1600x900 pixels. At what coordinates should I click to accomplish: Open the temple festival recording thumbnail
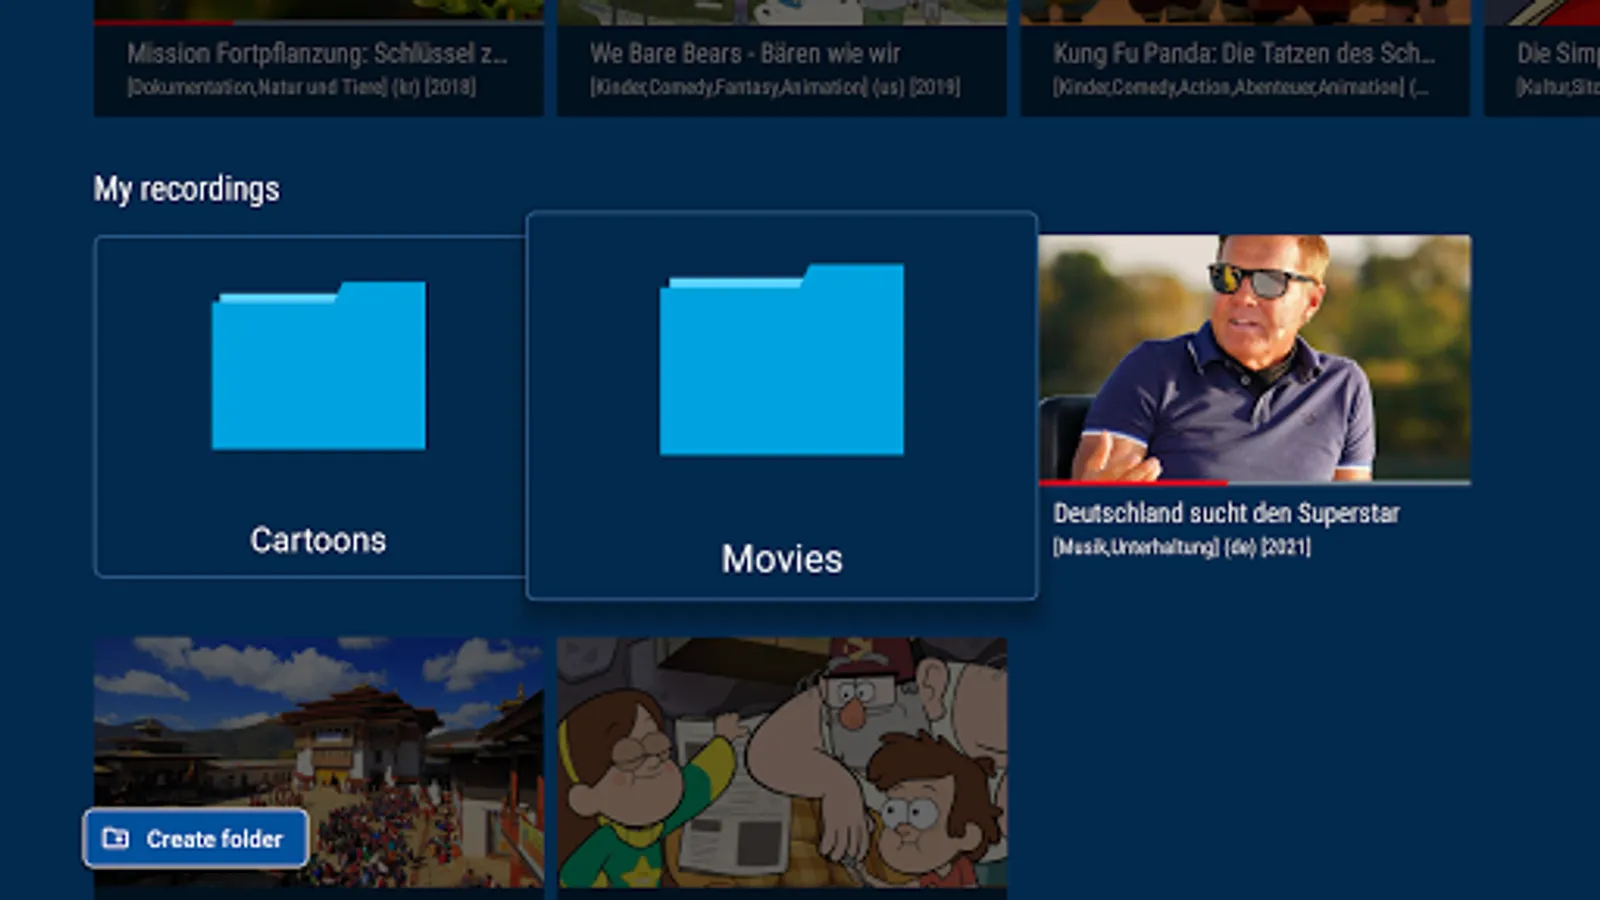tap(319, 762)
